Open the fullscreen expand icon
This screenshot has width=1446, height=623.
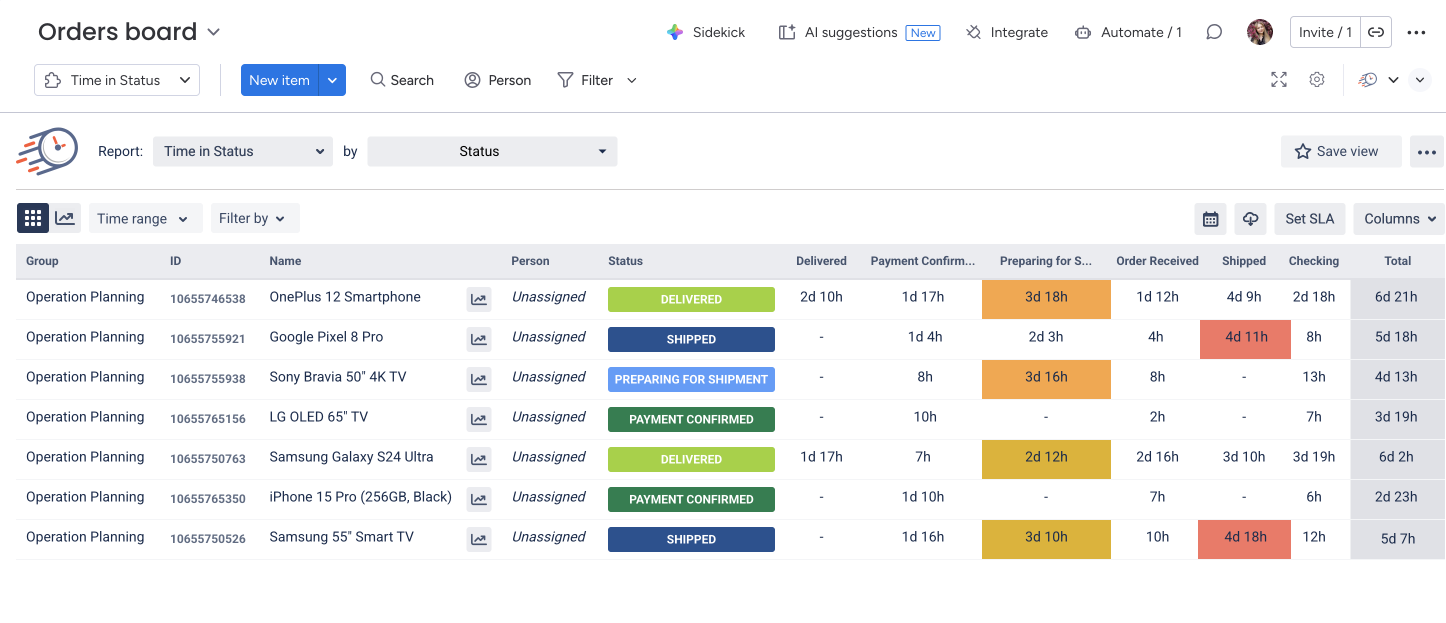(x=1278, y=80)
